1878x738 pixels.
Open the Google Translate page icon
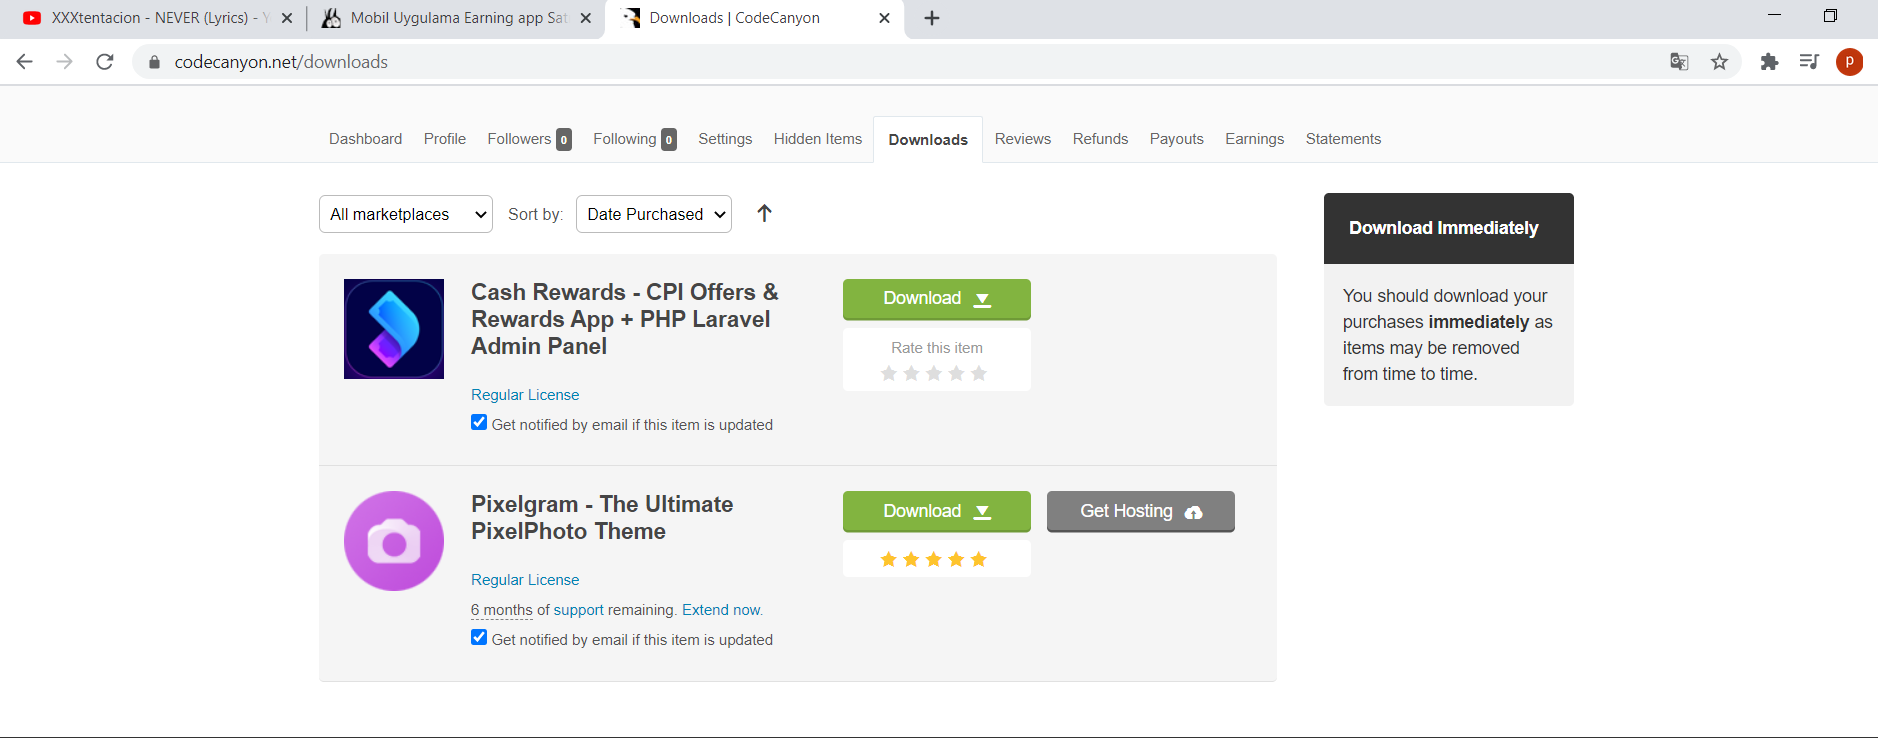tap(1679, 62)
